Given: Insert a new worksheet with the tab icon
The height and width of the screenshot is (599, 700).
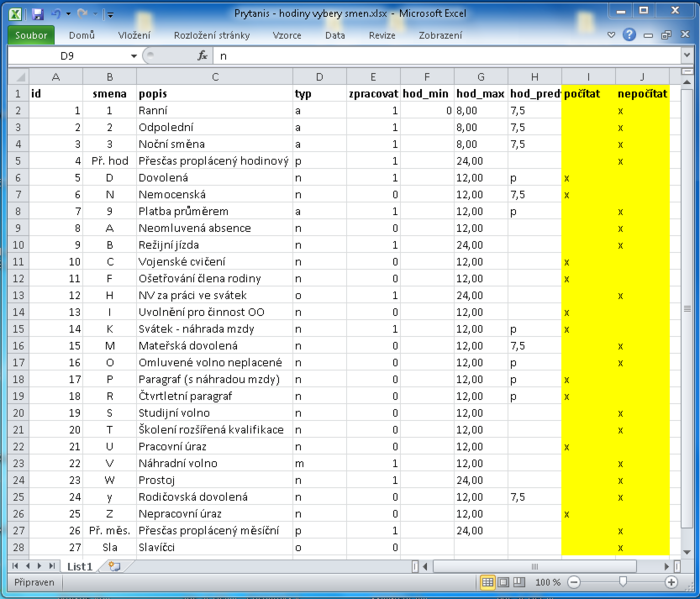Looking at the screenshot, I should click(114, 566).
